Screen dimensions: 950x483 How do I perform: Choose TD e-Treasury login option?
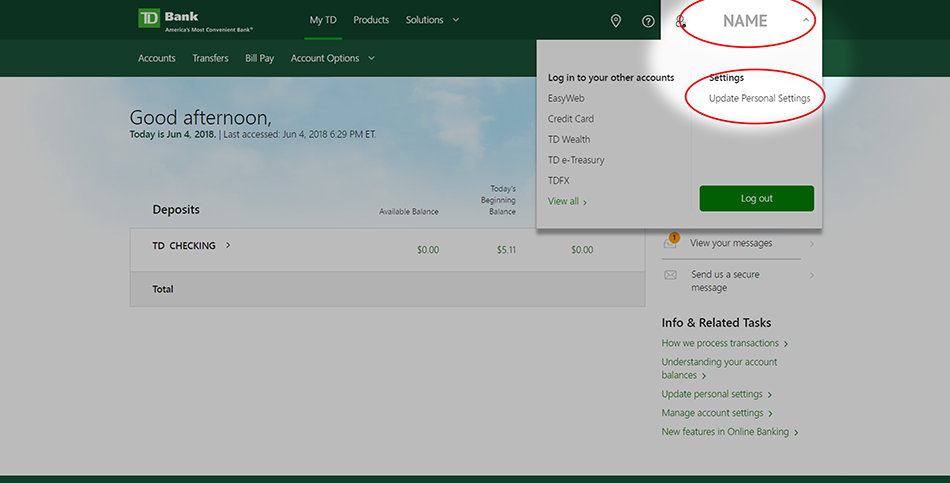pos(576,160)
